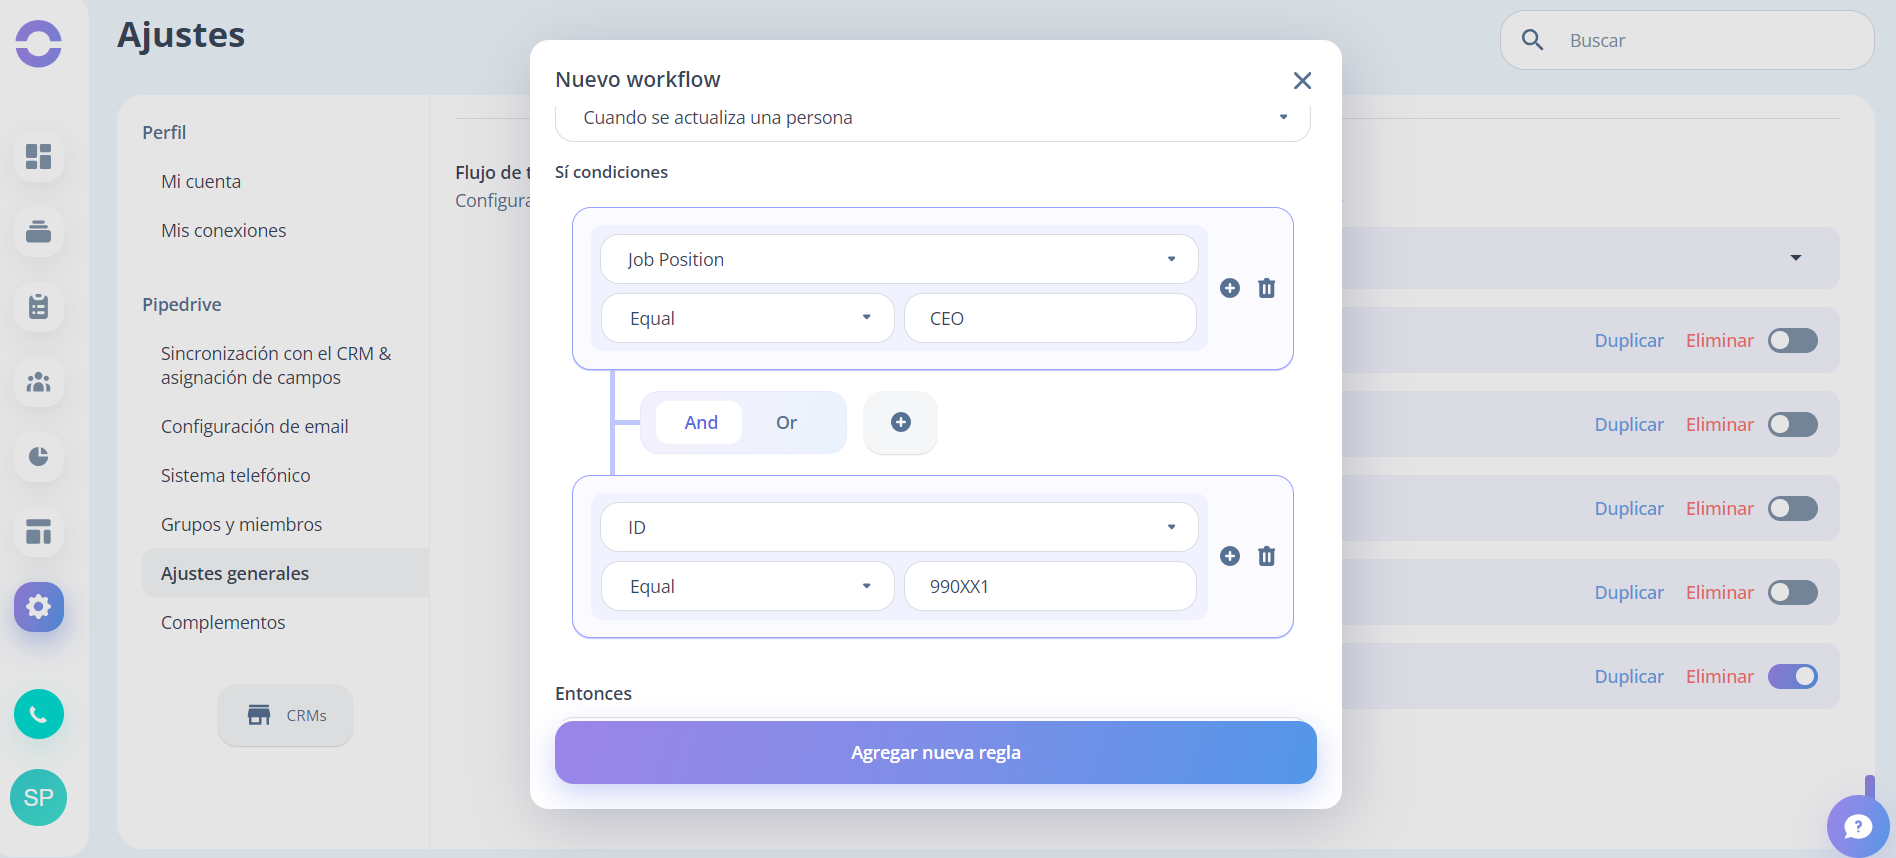This screenshot has width=1896, height=858.
Task: Enable the first workflow toggle switch
Action: 1793,341
